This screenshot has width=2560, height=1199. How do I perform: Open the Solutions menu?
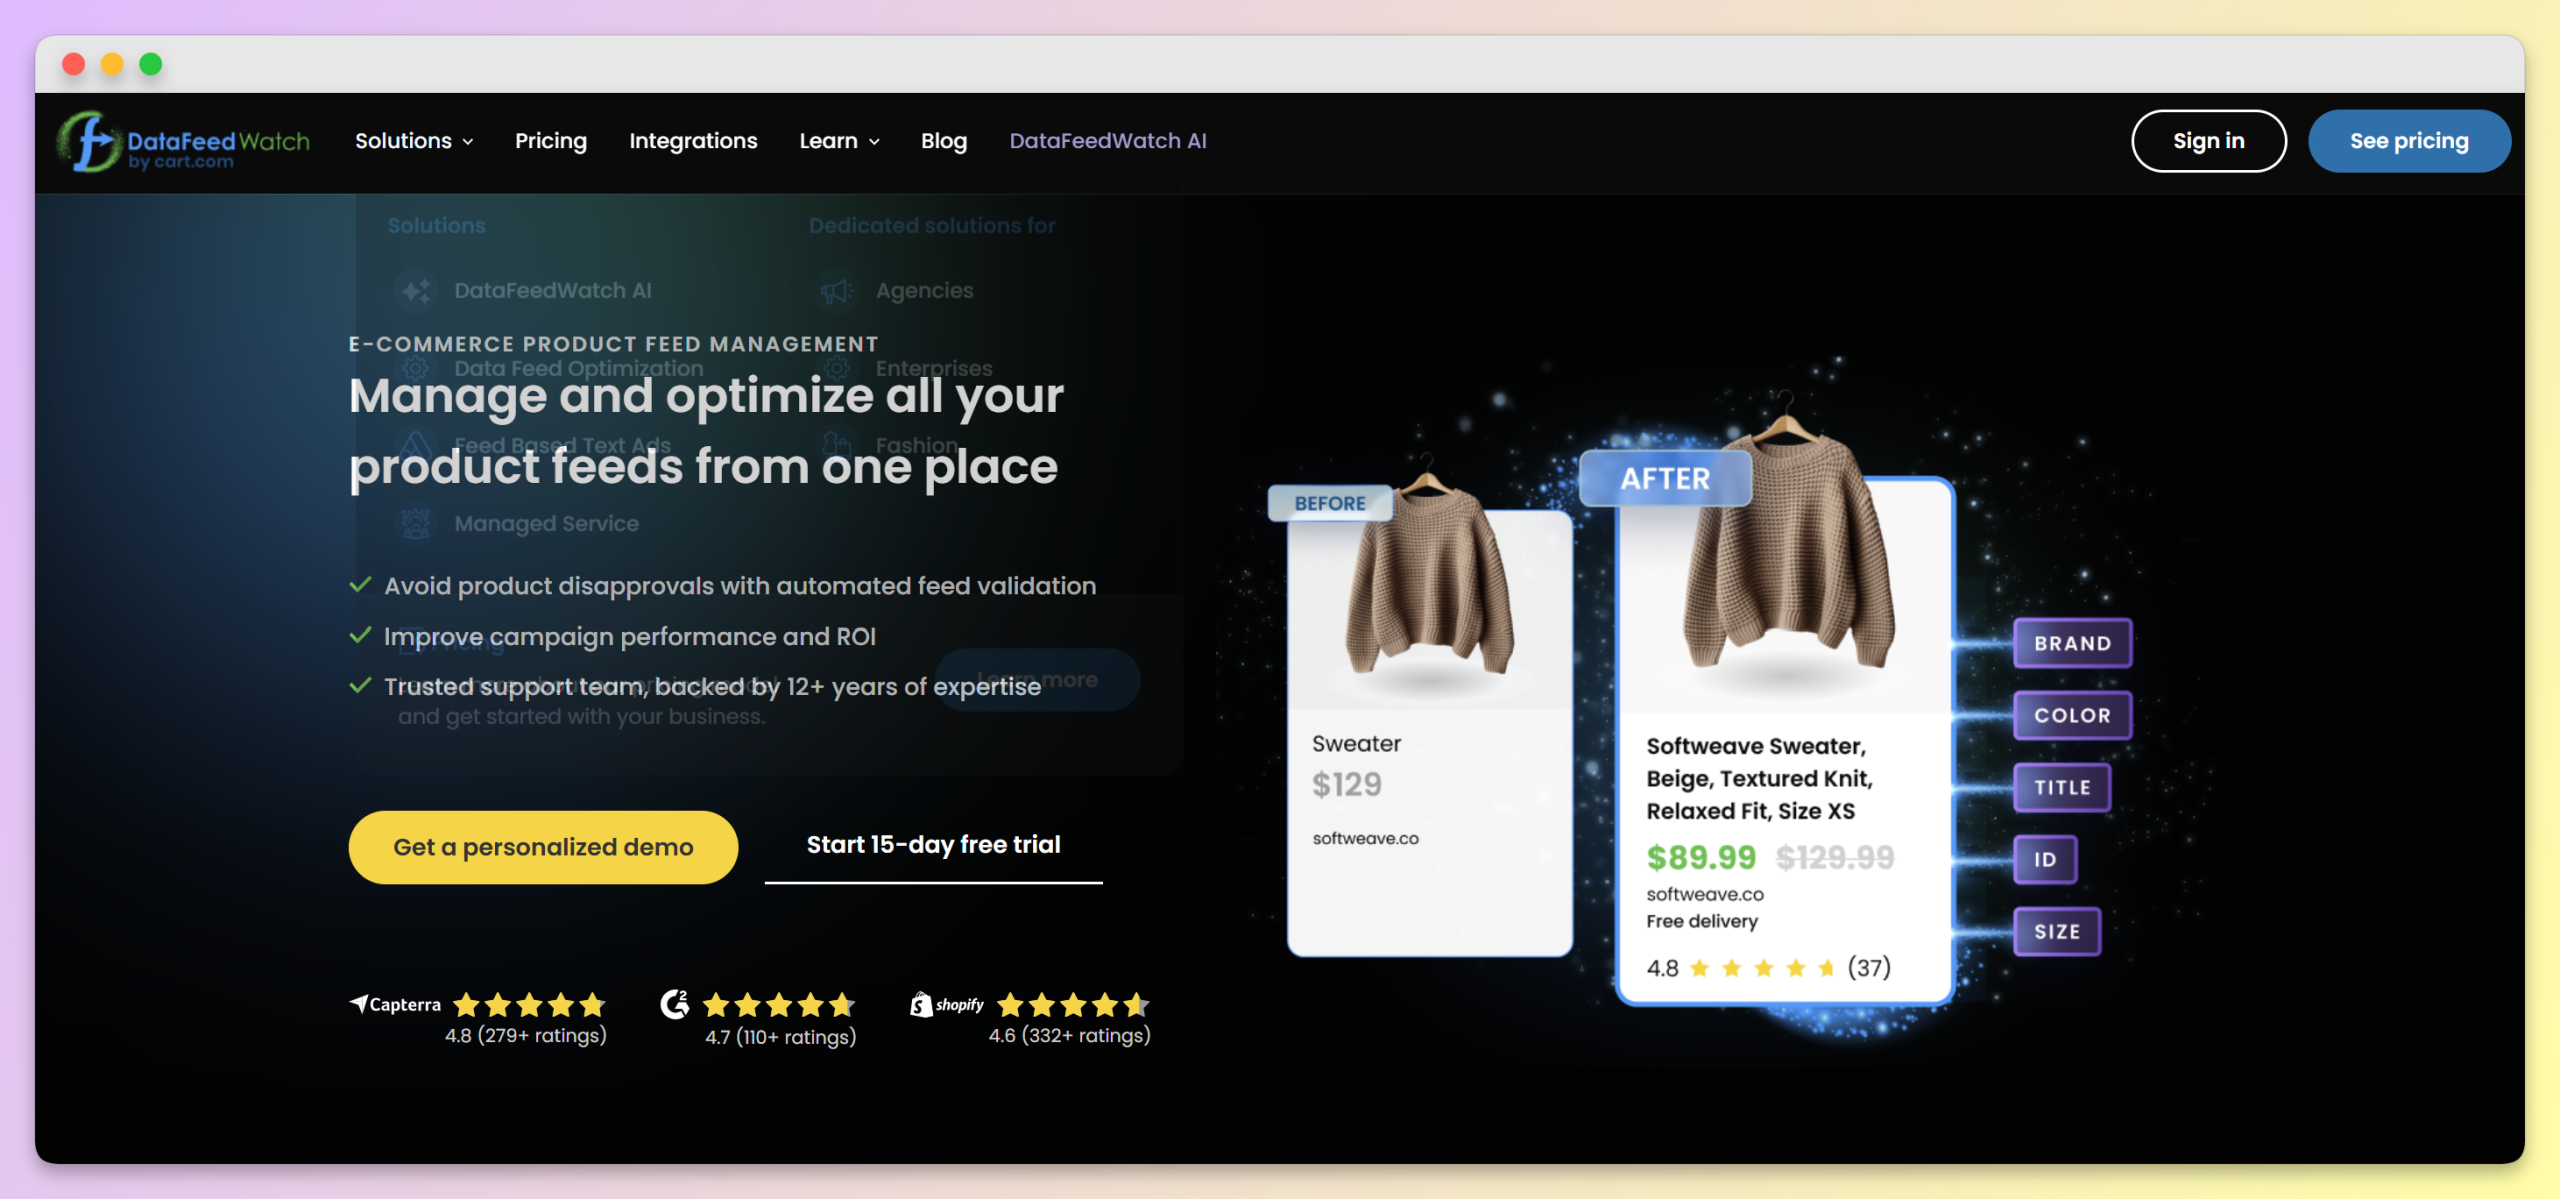click(404, 141)
